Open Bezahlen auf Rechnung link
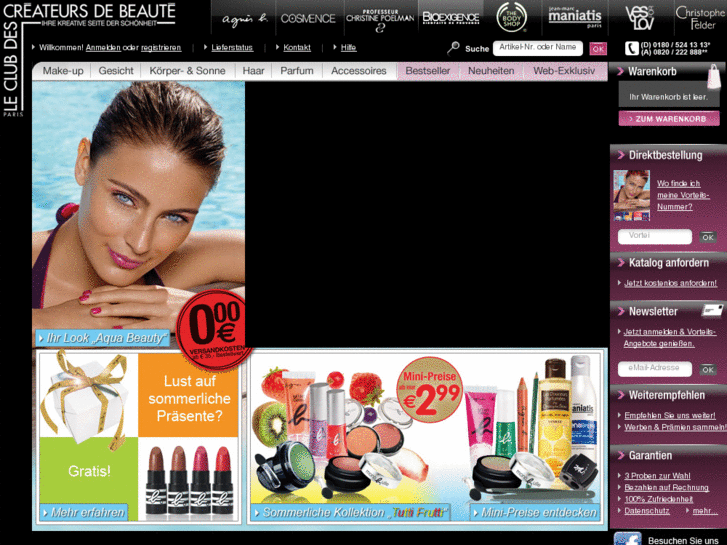Viewport: 727px width, 545px height. tap(666, 487)
